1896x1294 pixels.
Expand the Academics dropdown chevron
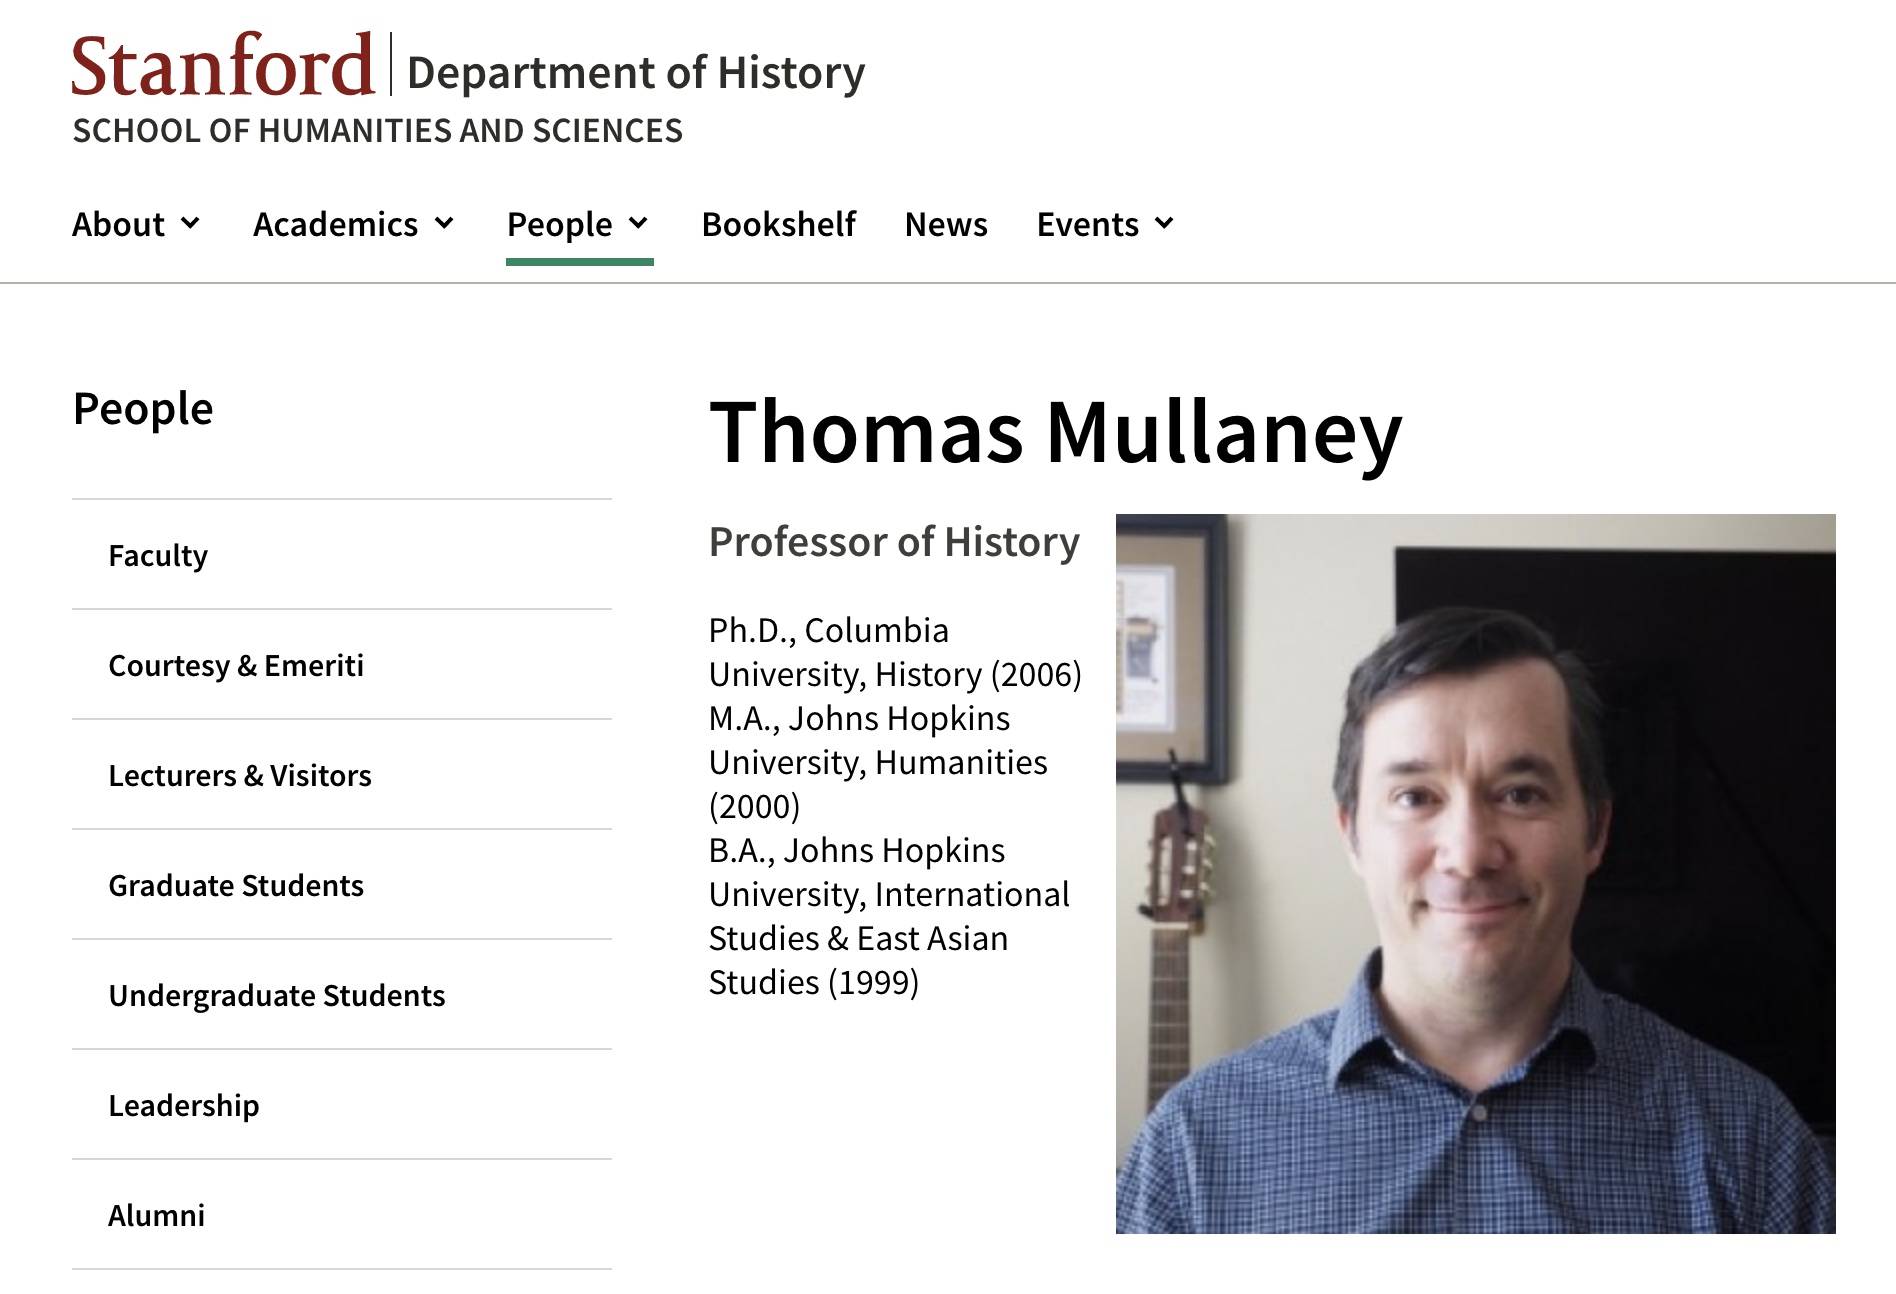tap(444, 223)
